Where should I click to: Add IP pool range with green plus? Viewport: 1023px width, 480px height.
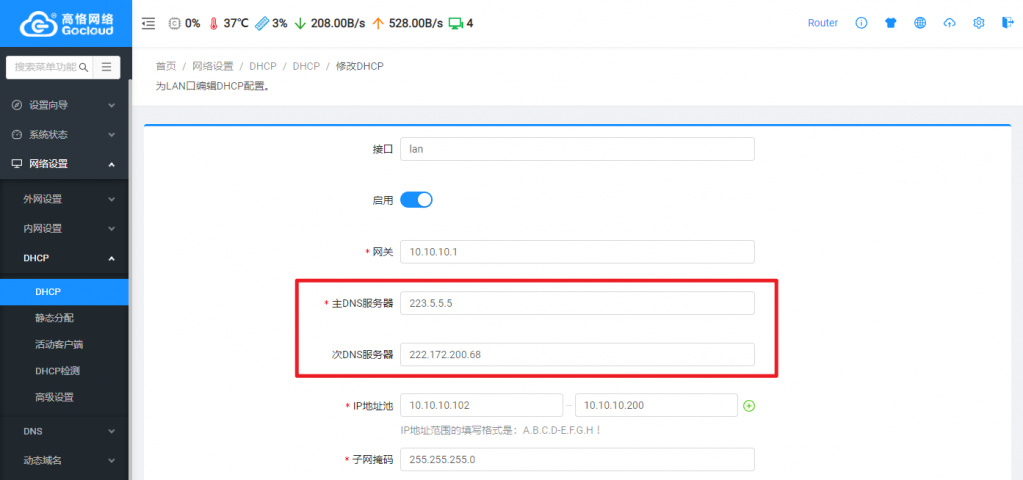coord(748,406)
